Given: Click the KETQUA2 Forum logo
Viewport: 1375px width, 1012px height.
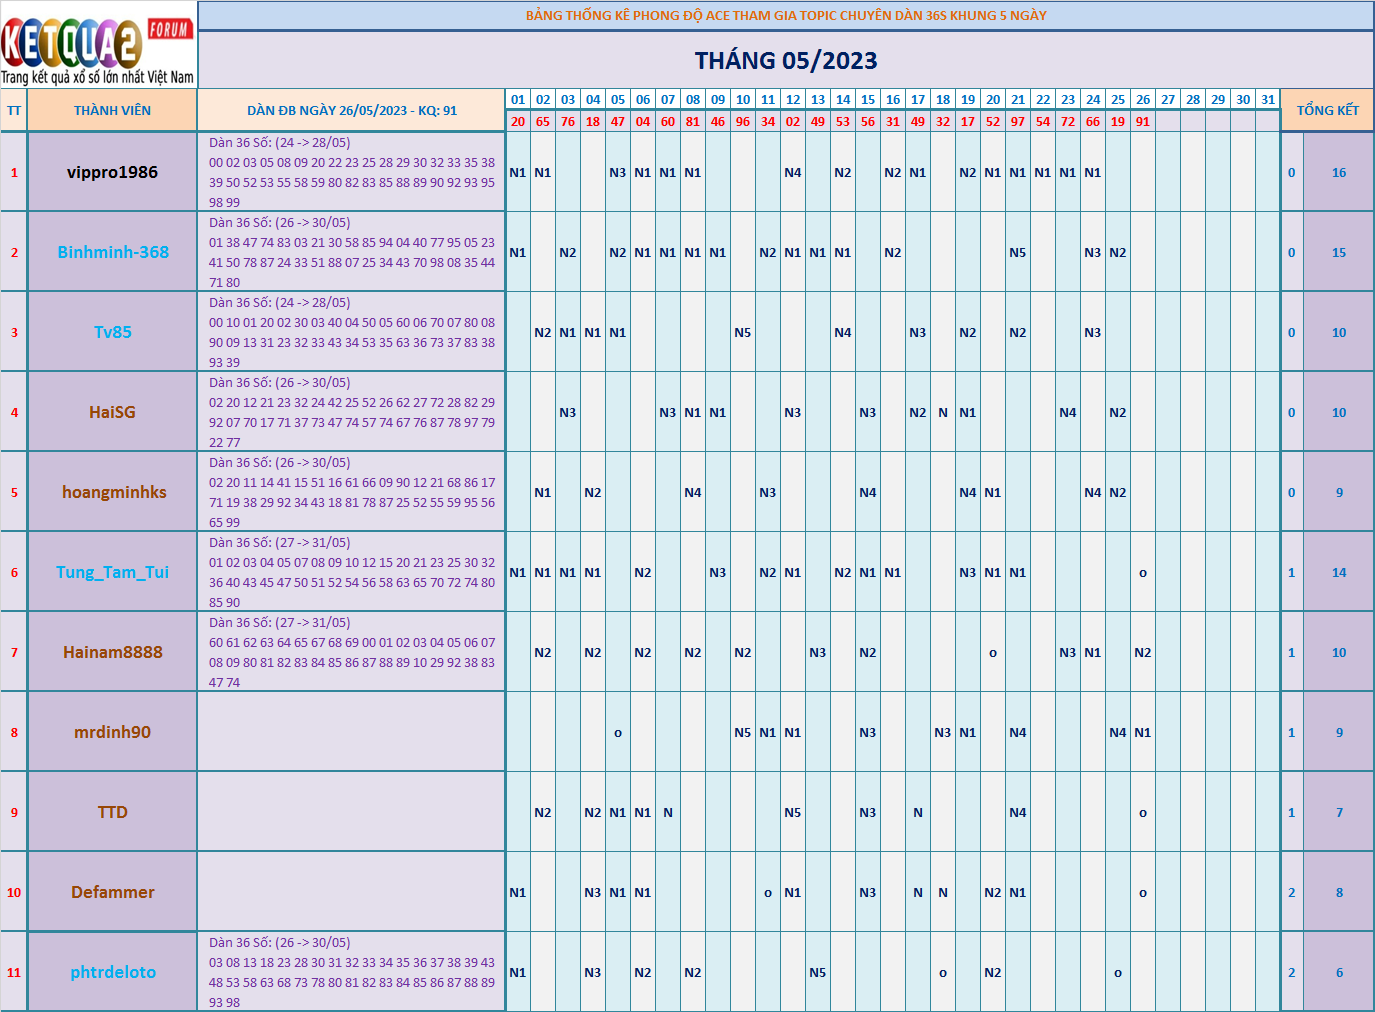Looking at the screenshot, I should click(98, 46).
